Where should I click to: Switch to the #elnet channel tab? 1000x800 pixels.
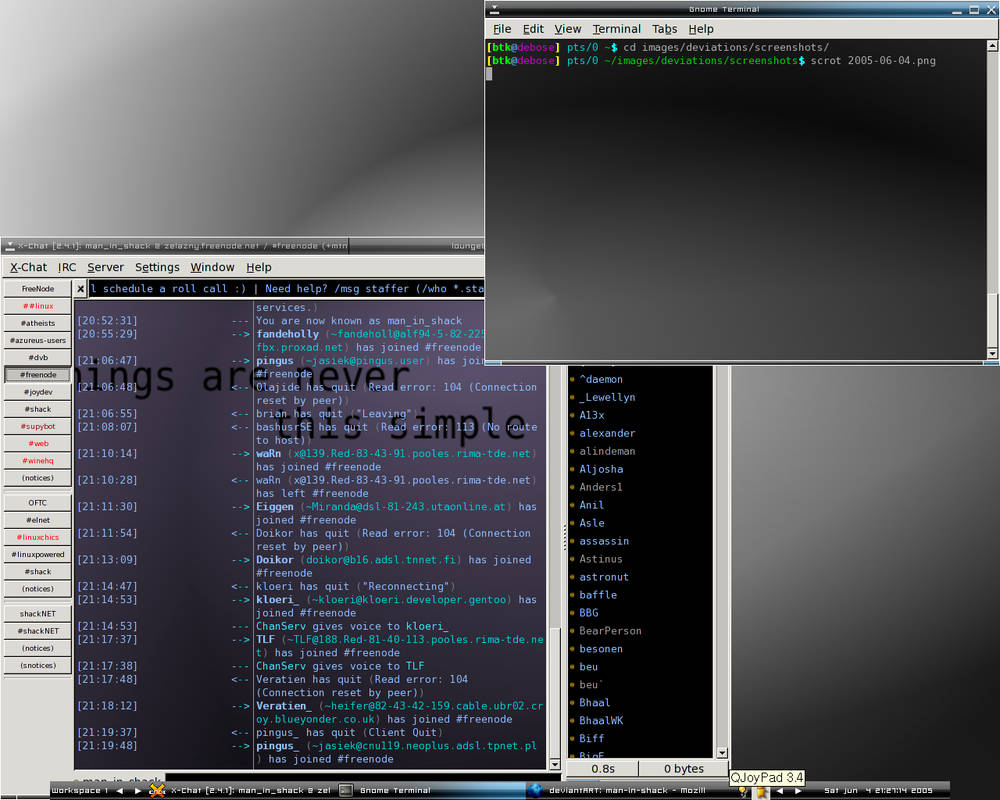[38, 520]
